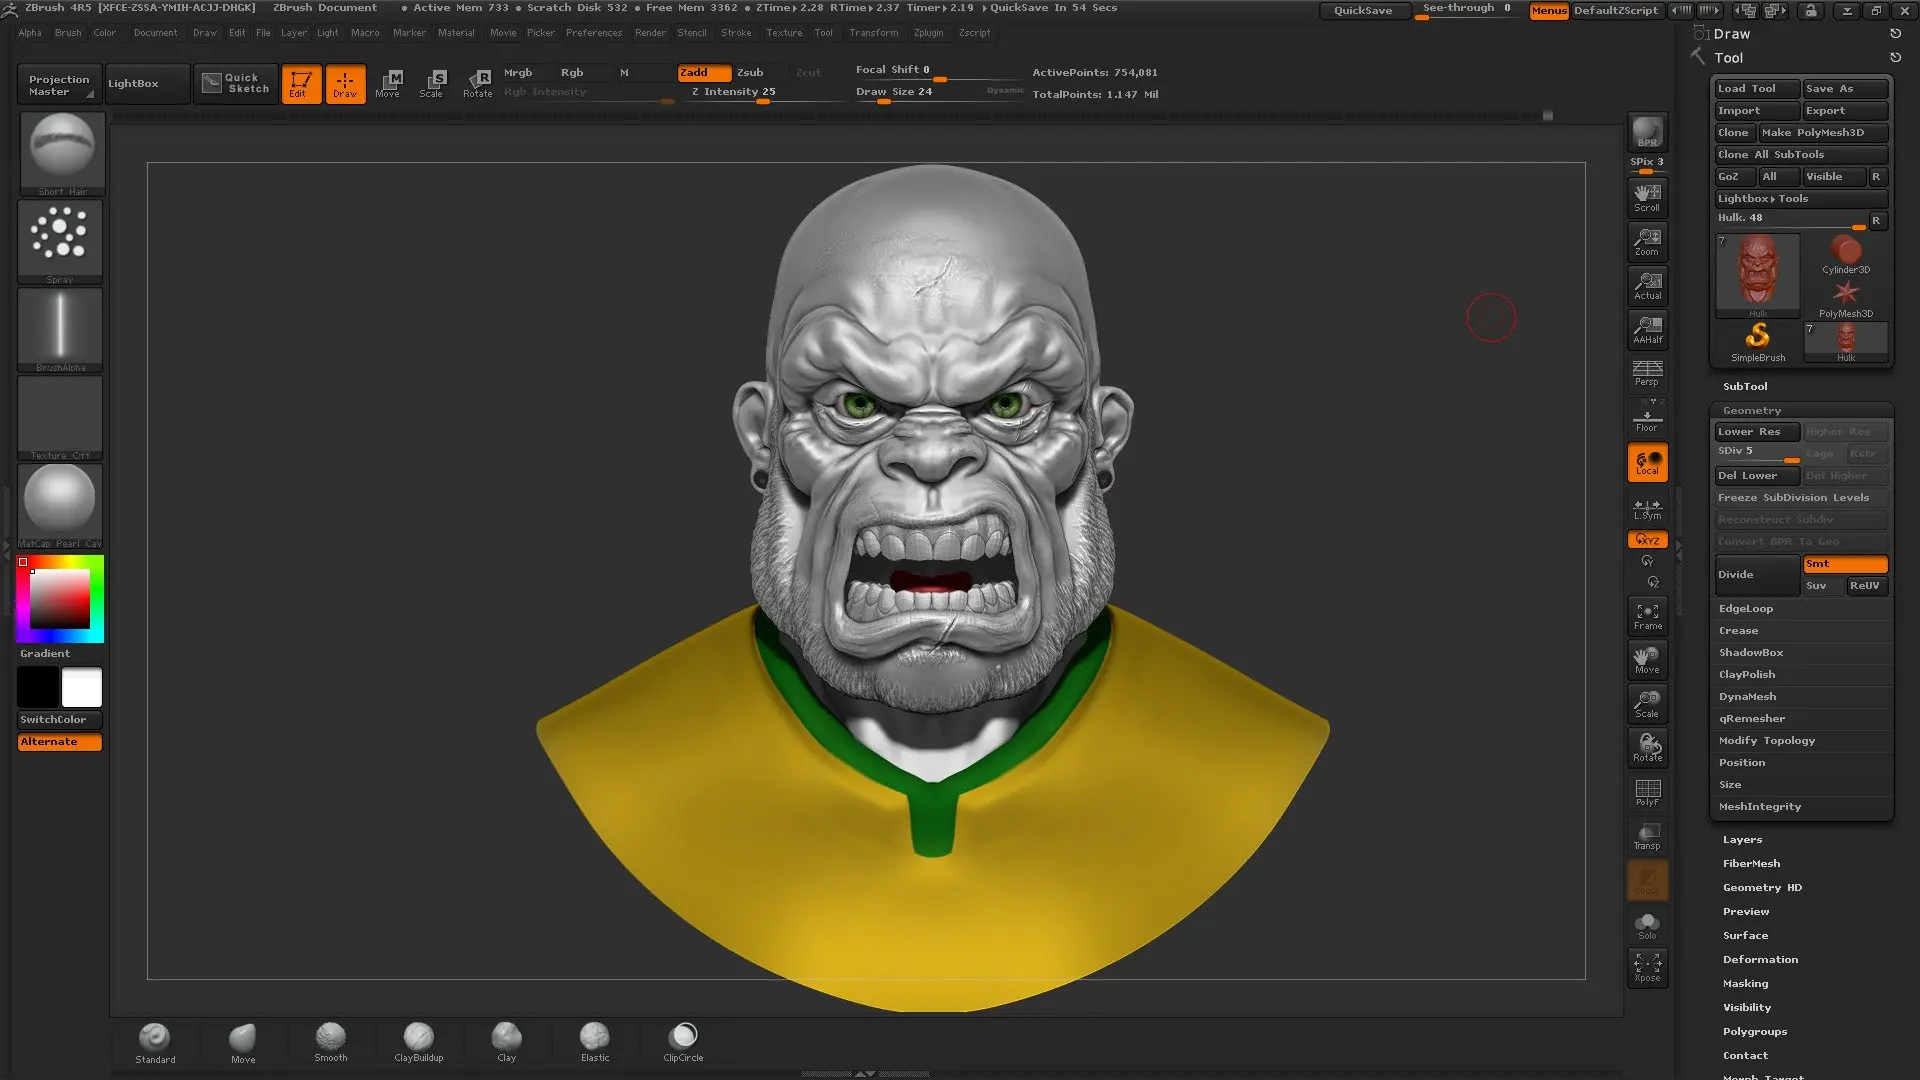Viewport: 1920px width, 1080px height.
Task: Toggle Draw mode
Action: pyautogui.click(x=345, y=84)
